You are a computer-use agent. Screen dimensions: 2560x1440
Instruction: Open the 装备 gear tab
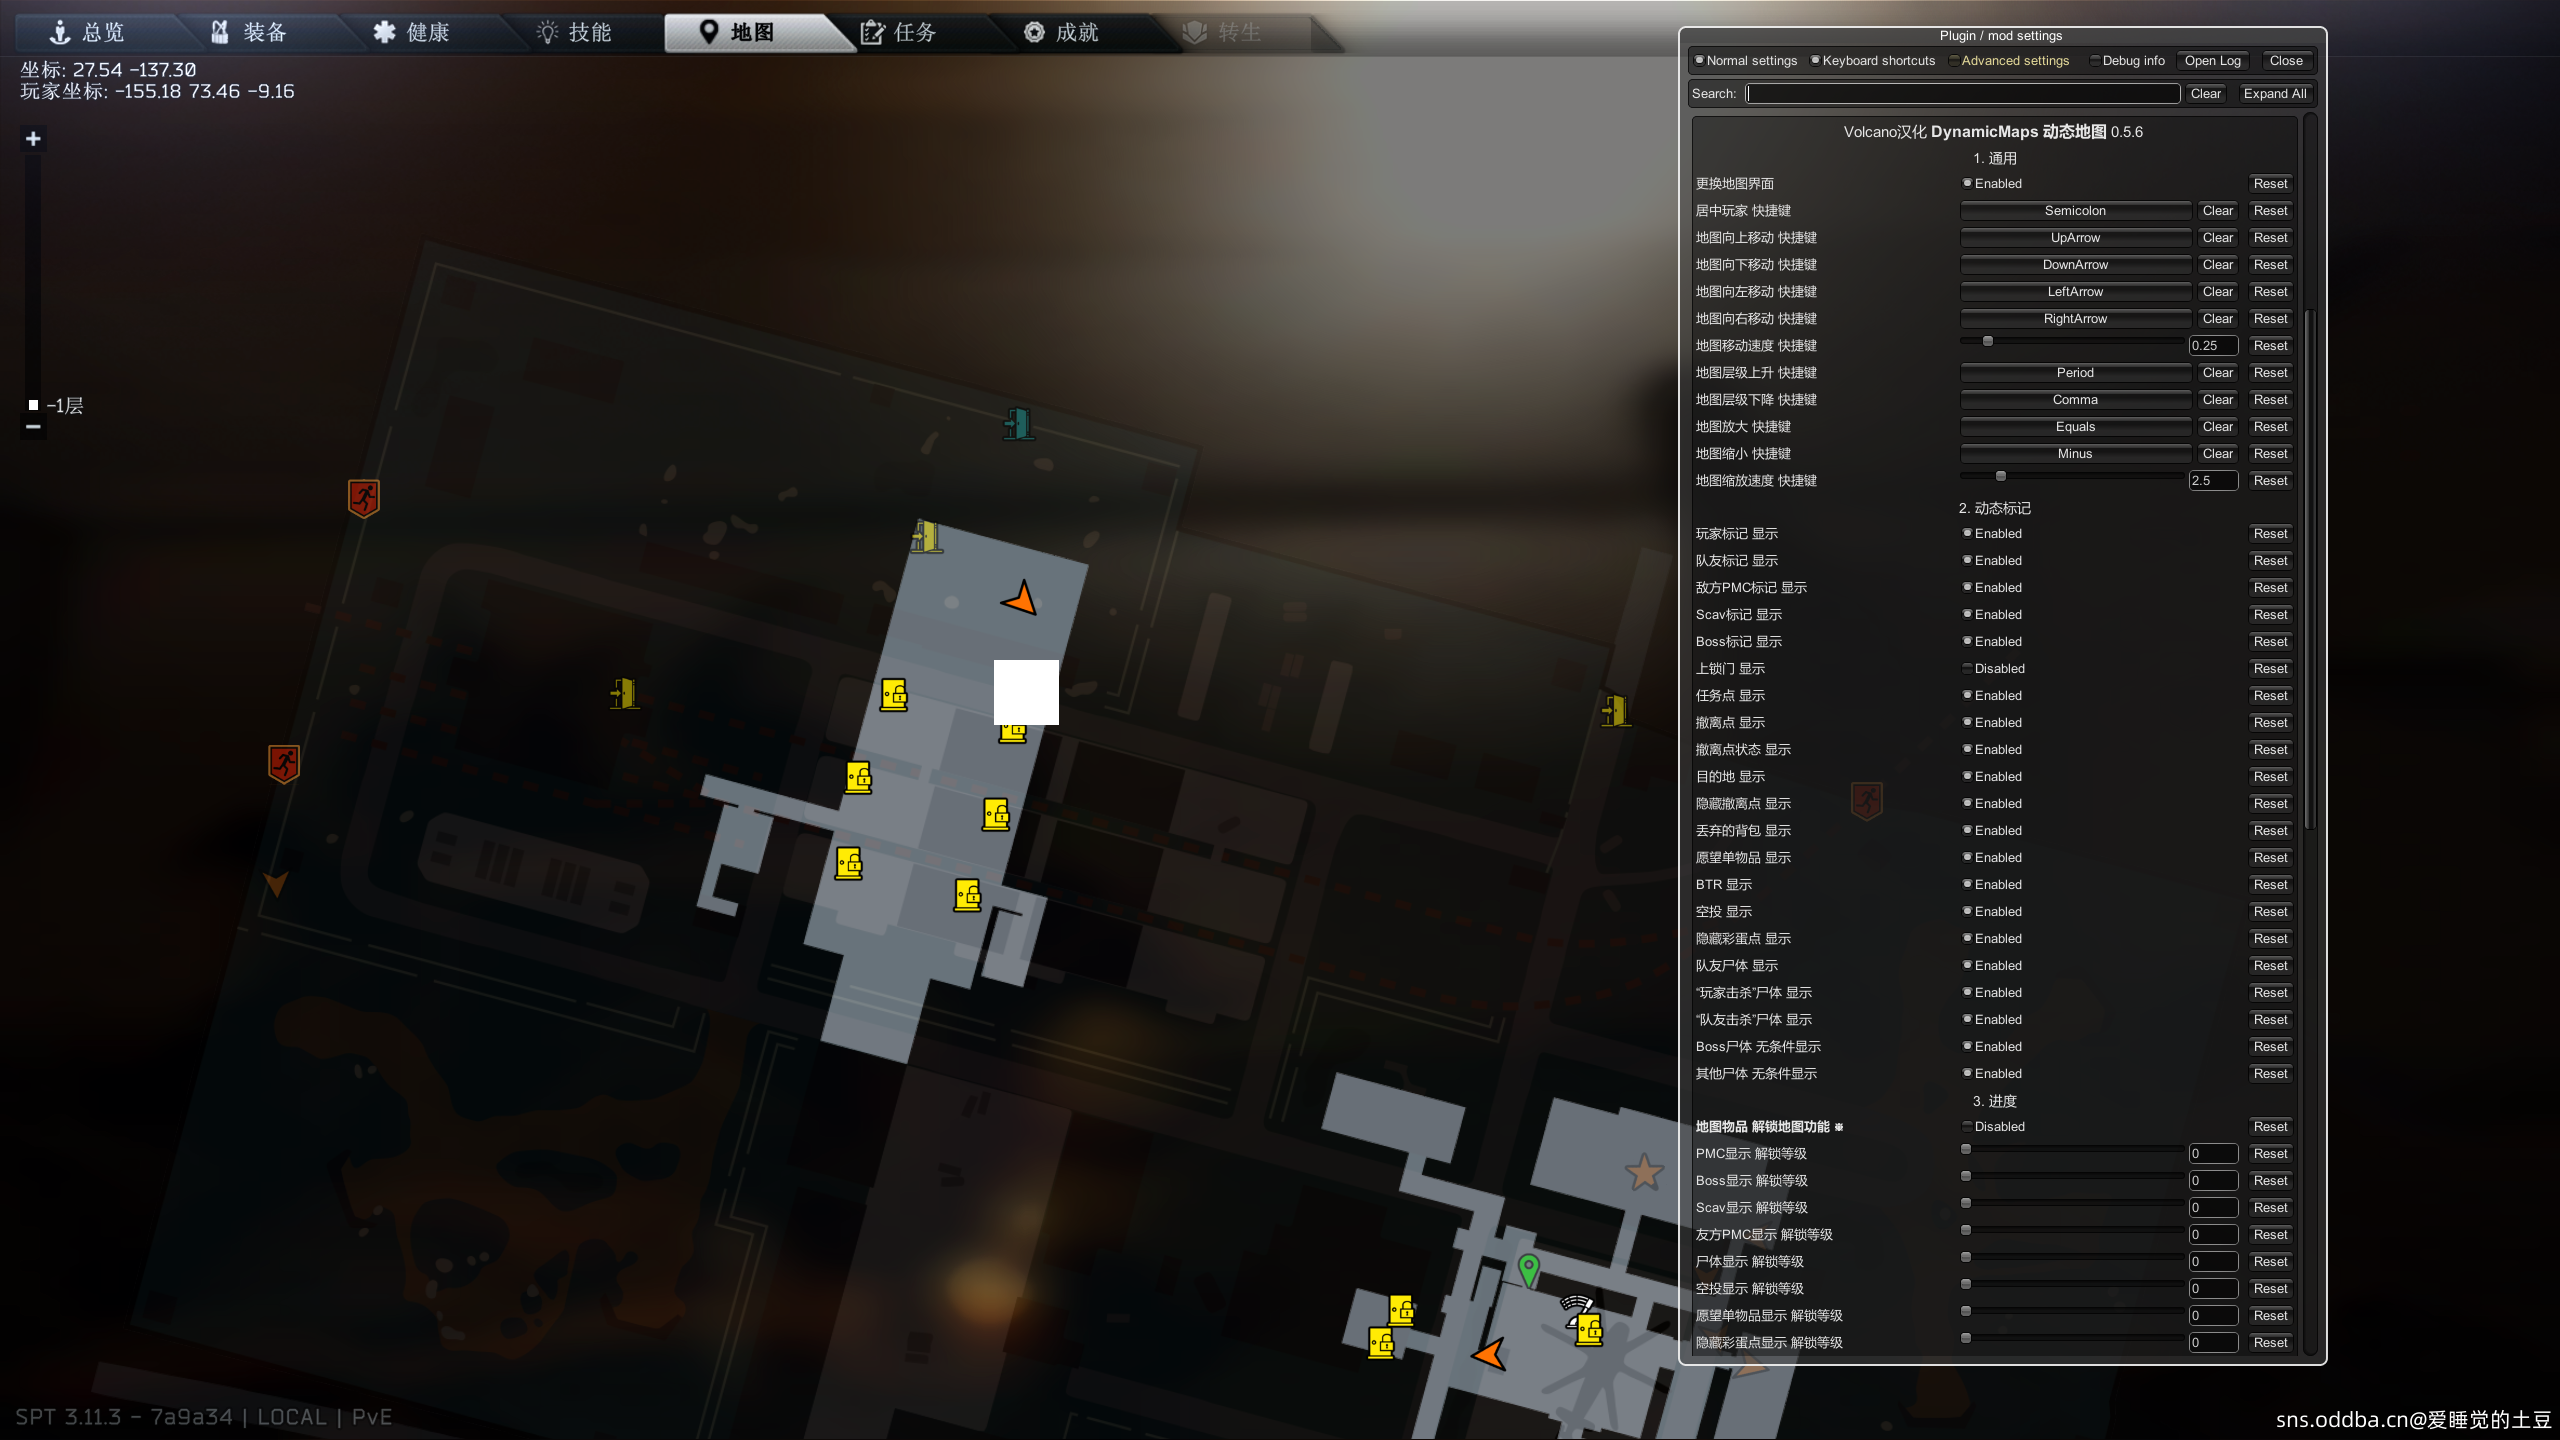click(249, 33)
